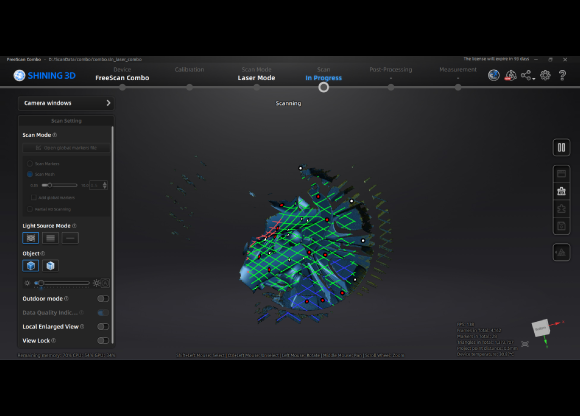
Task: Open the globe language icon in header
Action: click(493, 75)
